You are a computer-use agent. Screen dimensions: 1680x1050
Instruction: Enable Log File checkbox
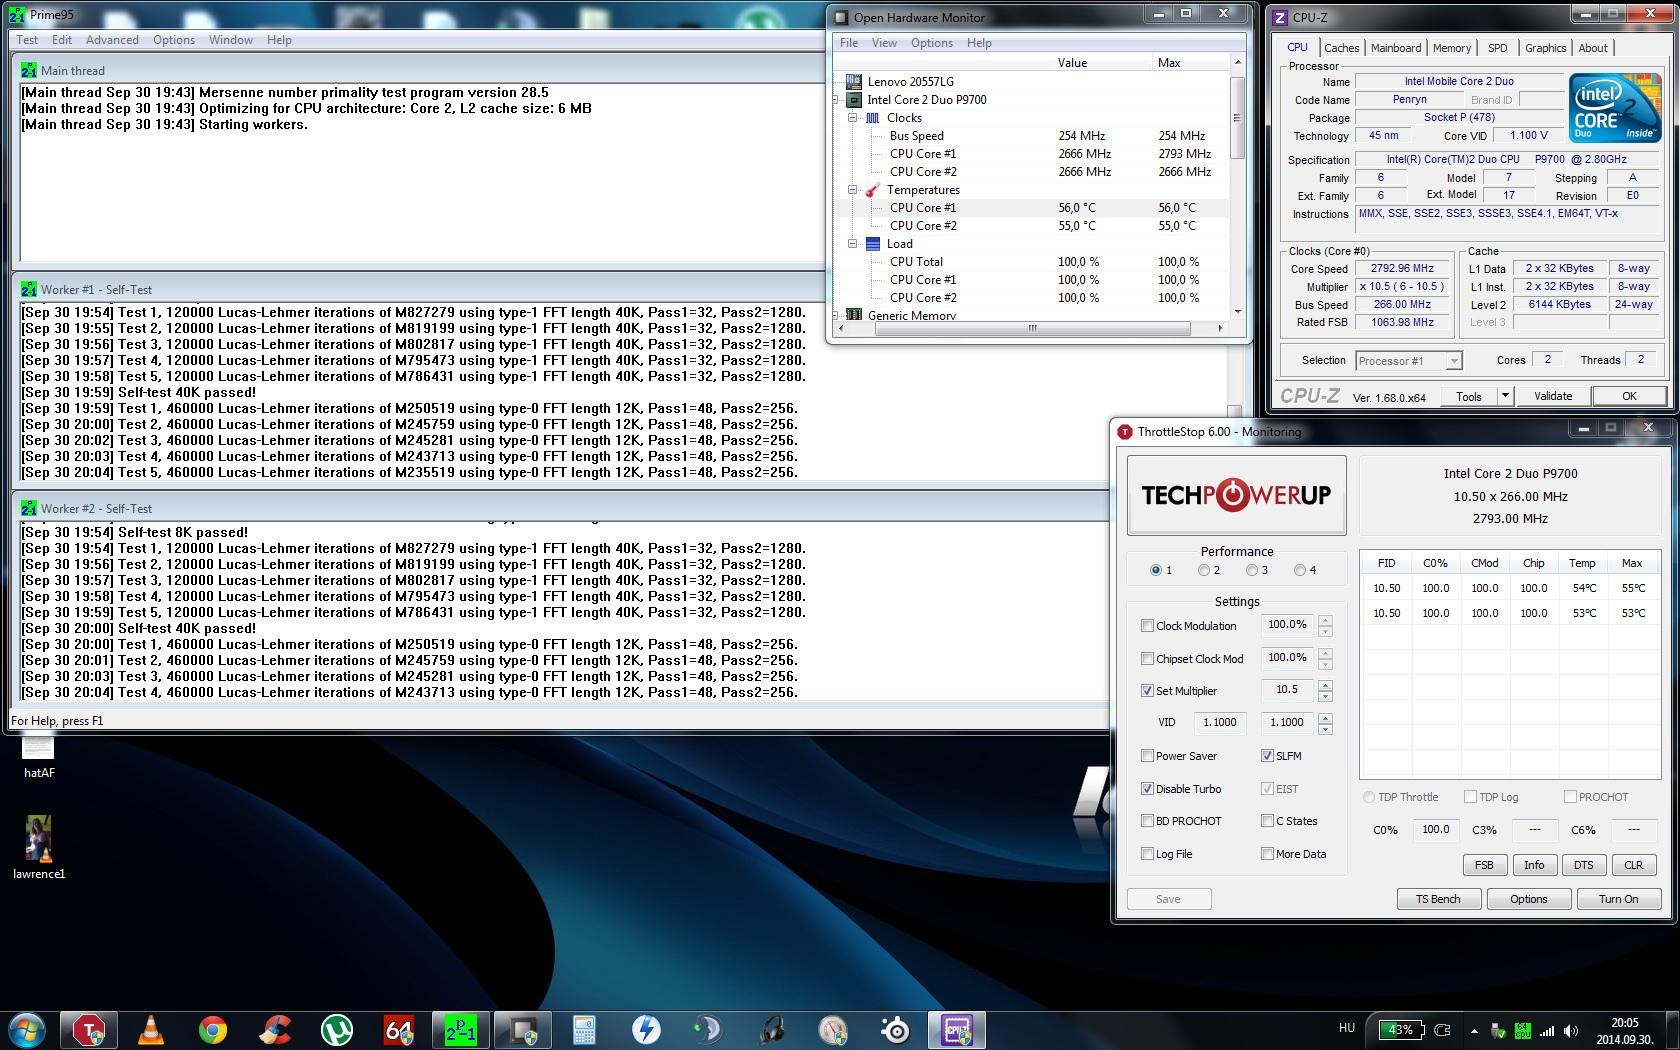click(x=1147, y=854)
